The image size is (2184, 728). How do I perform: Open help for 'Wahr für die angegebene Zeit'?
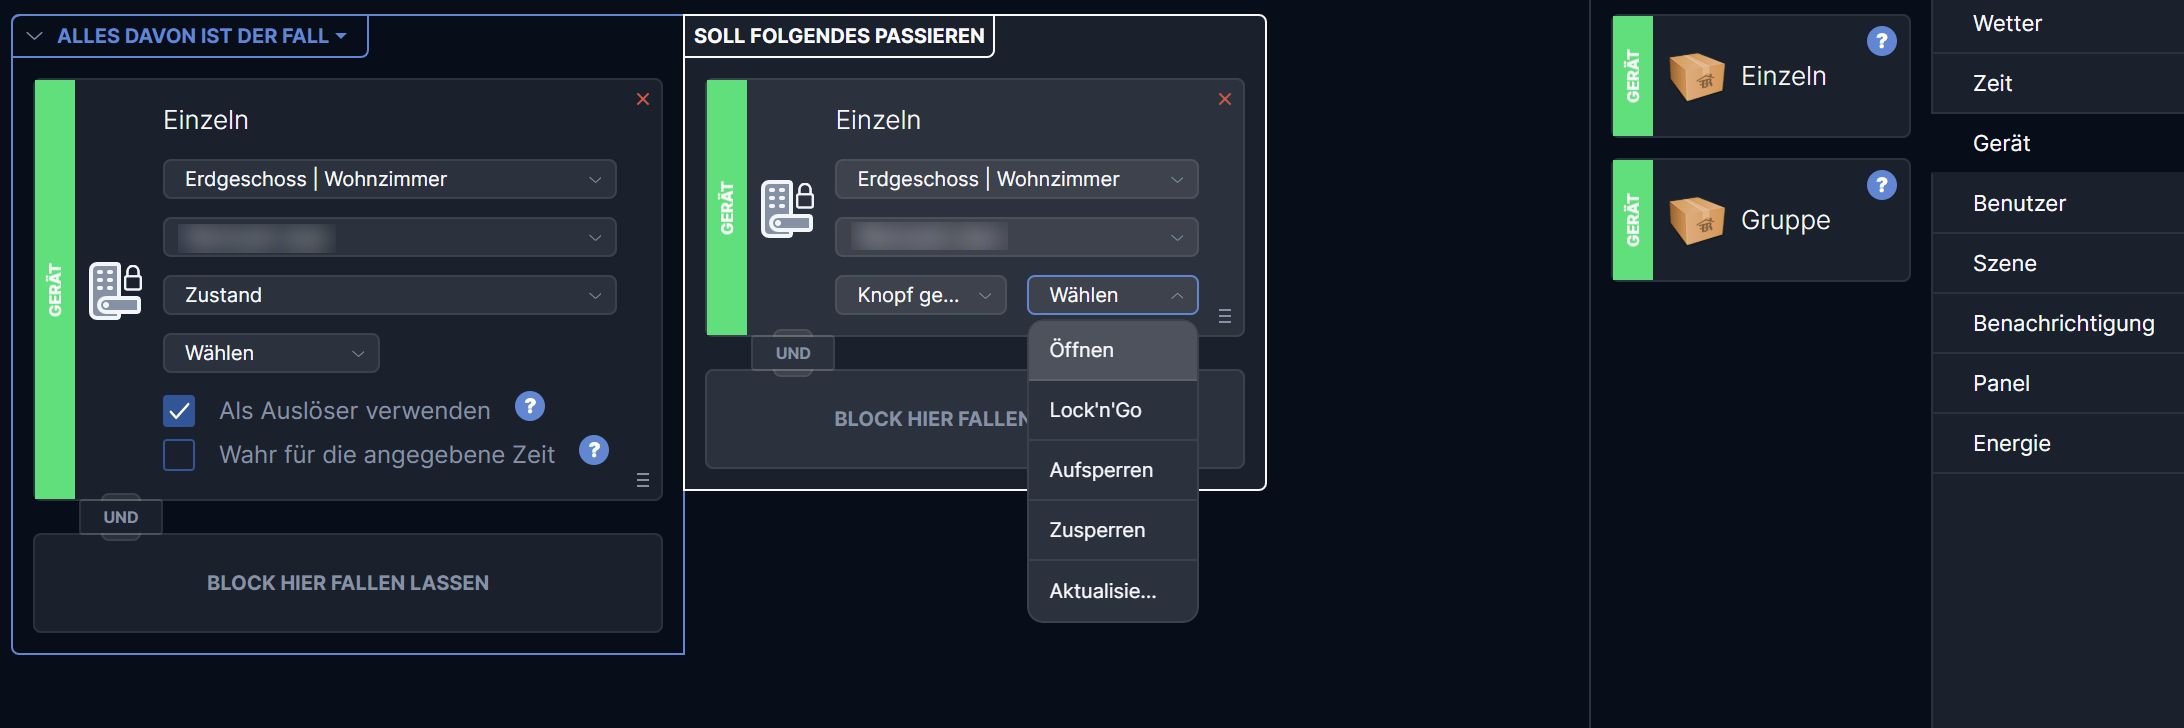pyautogui.click(x=594, y=451)
